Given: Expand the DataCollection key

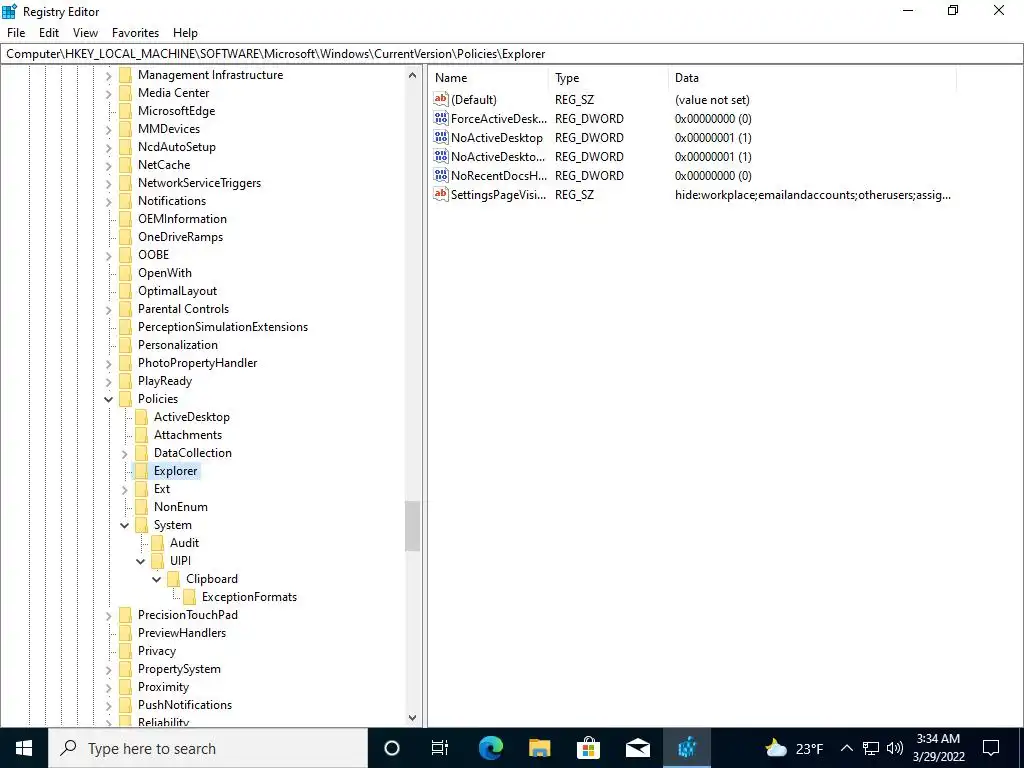Looking at the screenshot, I should click(x=125, y=453).
